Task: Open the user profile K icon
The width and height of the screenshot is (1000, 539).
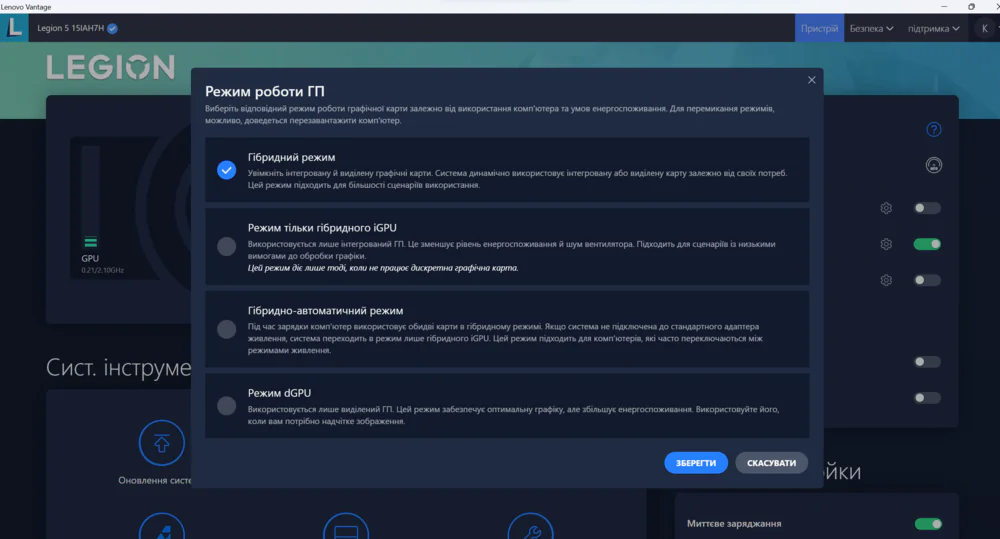Action: [x=984, y=28]
